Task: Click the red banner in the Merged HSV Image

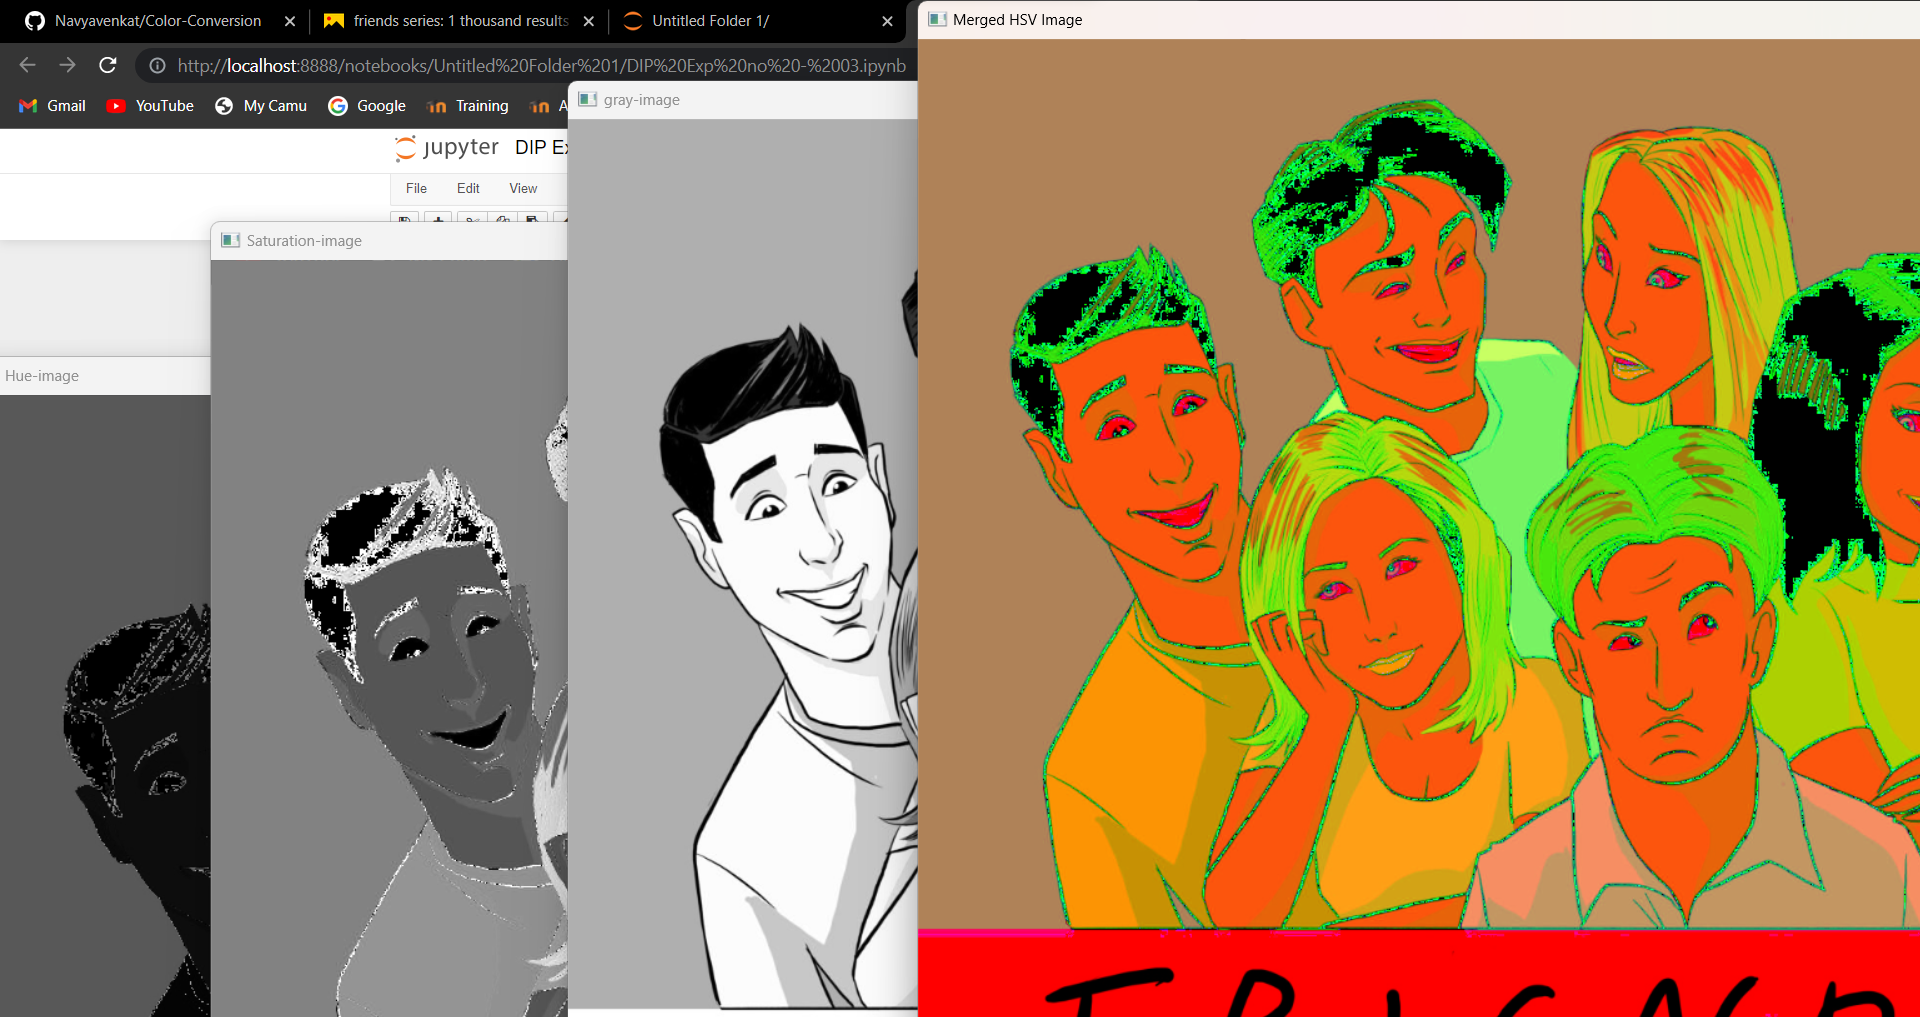Action: pos(1418,974)
